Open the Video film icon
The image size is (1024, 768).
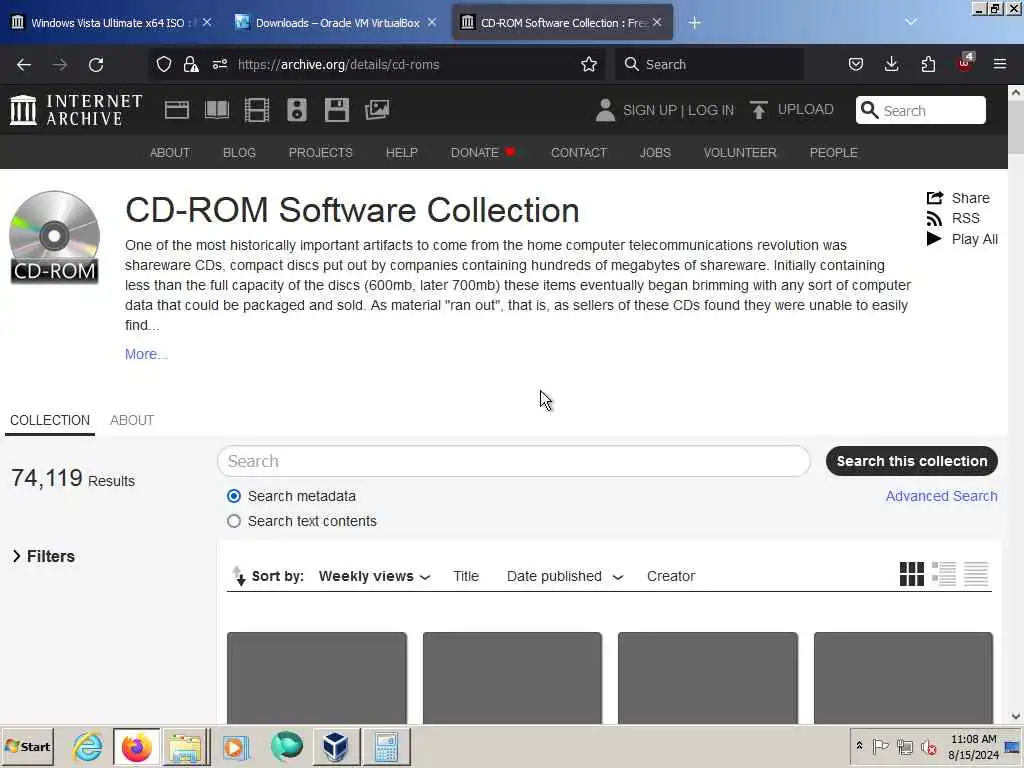(x=257, y=110)
